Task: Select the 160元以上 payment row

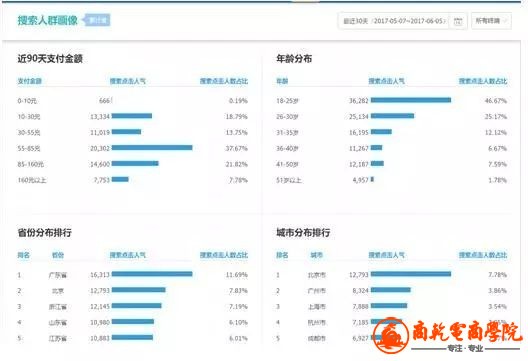Action: [133, 180]
